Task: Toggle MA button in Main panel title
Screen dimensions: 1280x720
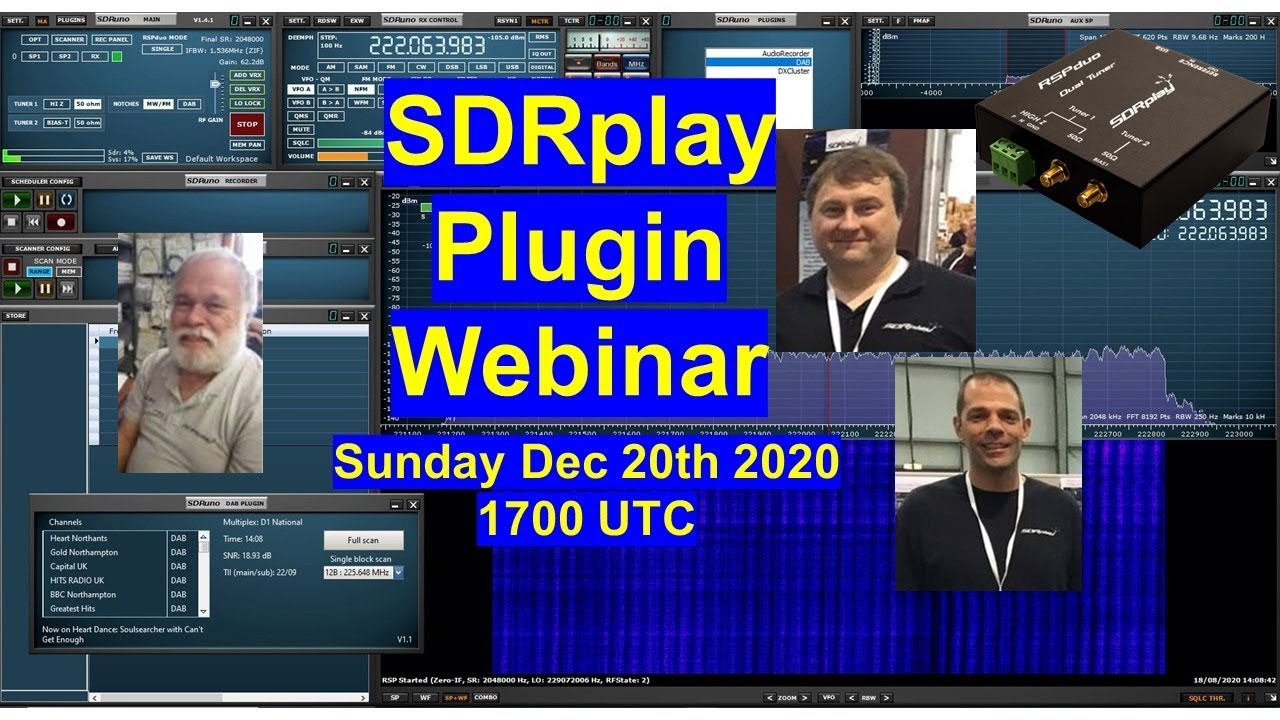Action: [x=42, y=20]
